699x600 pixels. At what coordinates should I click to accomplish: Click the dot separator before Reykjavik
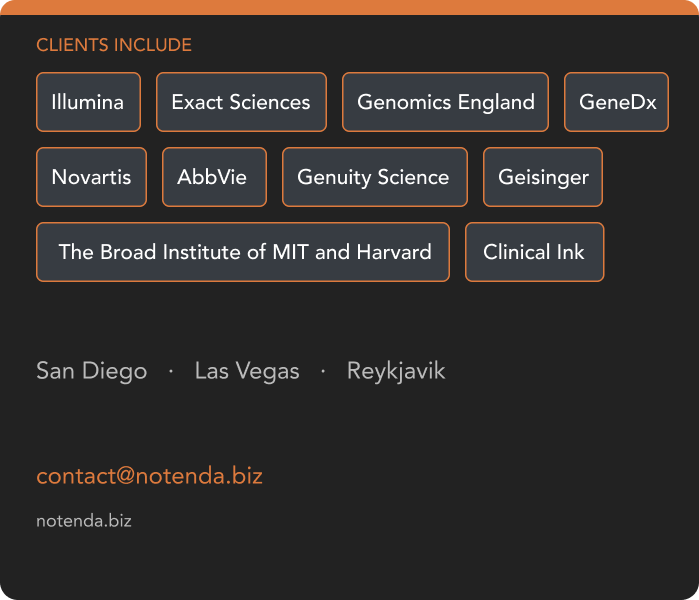323,371
